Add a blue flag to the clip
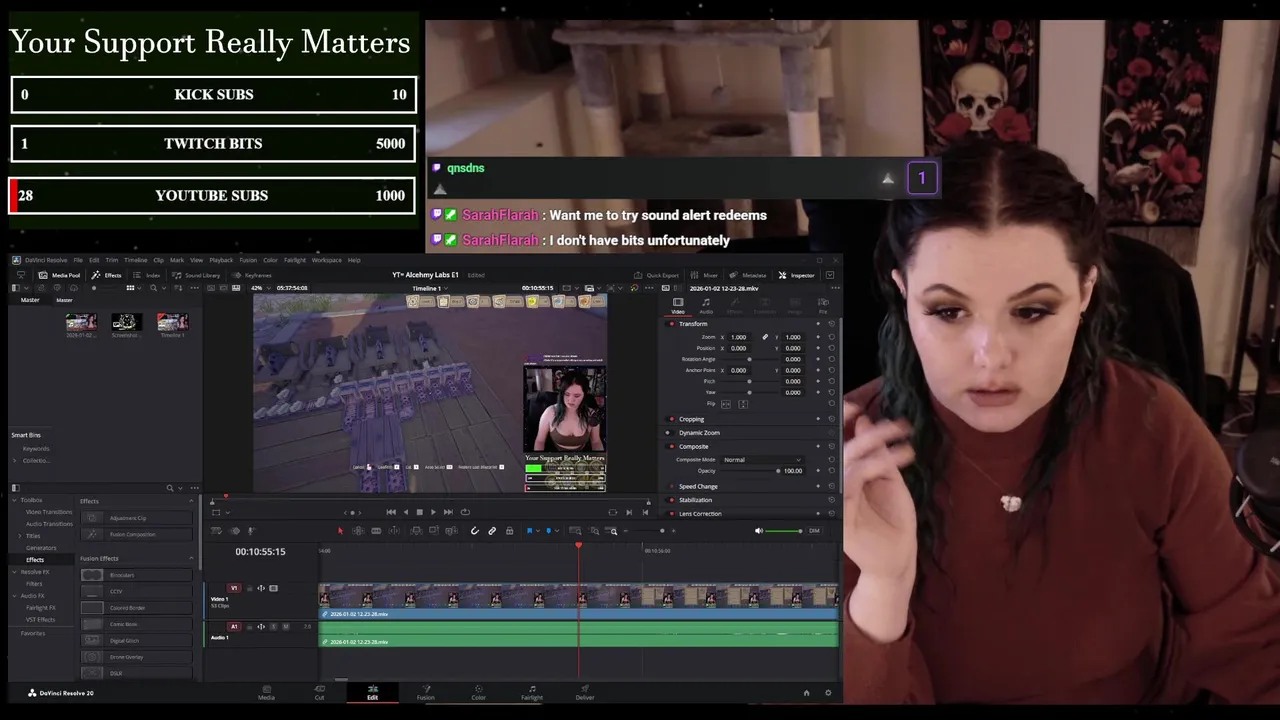 pyautogui.click(x=530, y=531)
